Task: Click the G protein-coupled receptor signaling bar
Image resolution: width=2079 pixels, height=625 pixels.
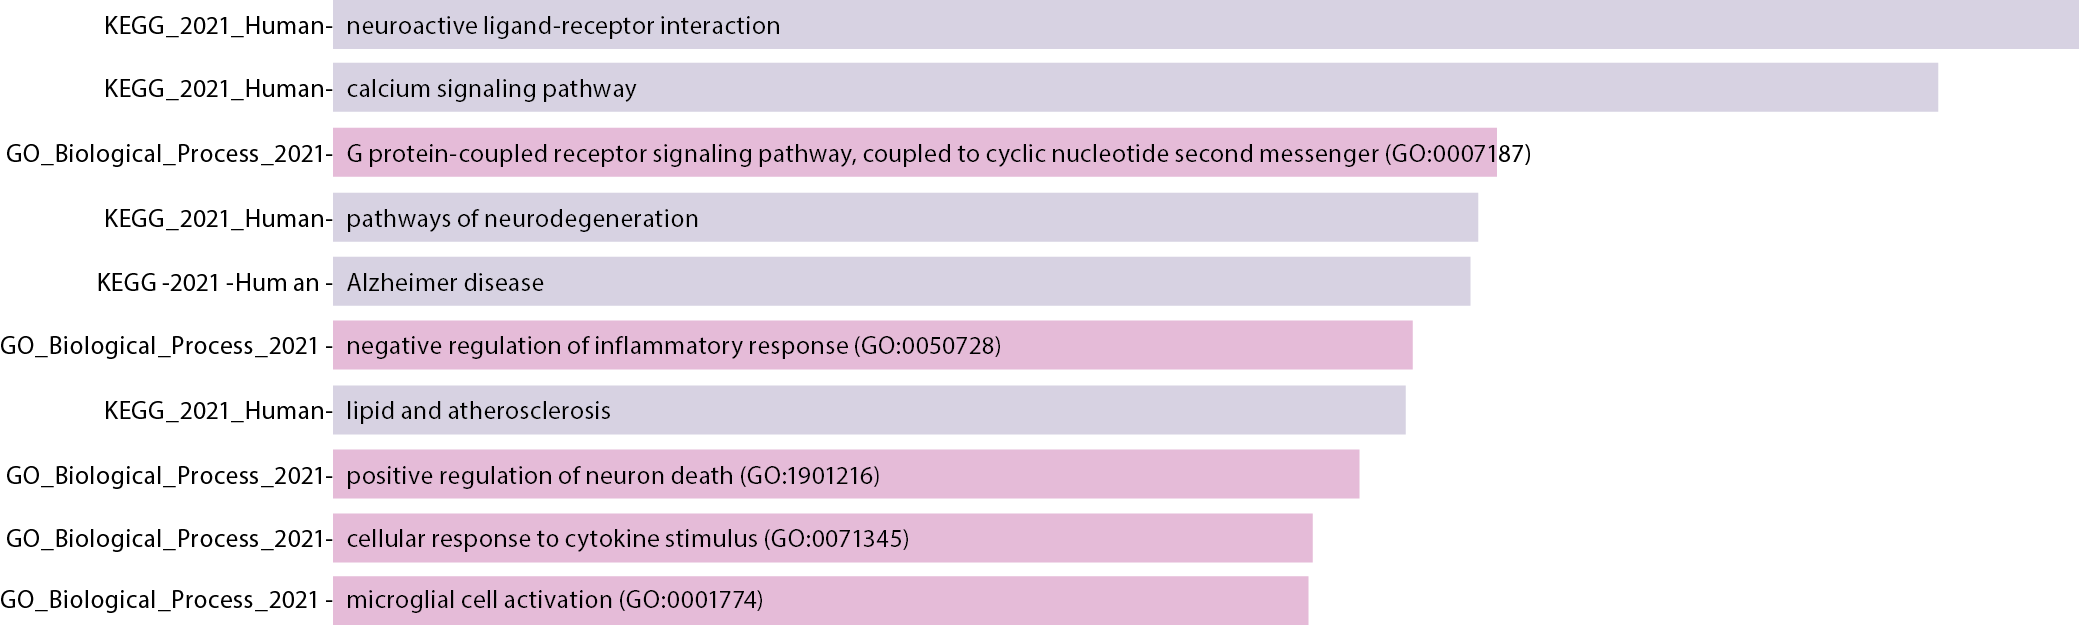Action: [x=914, y=153]
